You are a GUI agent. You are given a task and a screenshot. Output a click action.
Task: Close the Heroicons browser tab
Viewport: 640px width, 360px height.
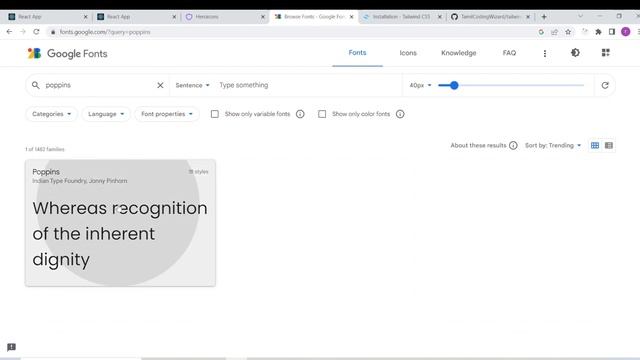click(263, 17)
